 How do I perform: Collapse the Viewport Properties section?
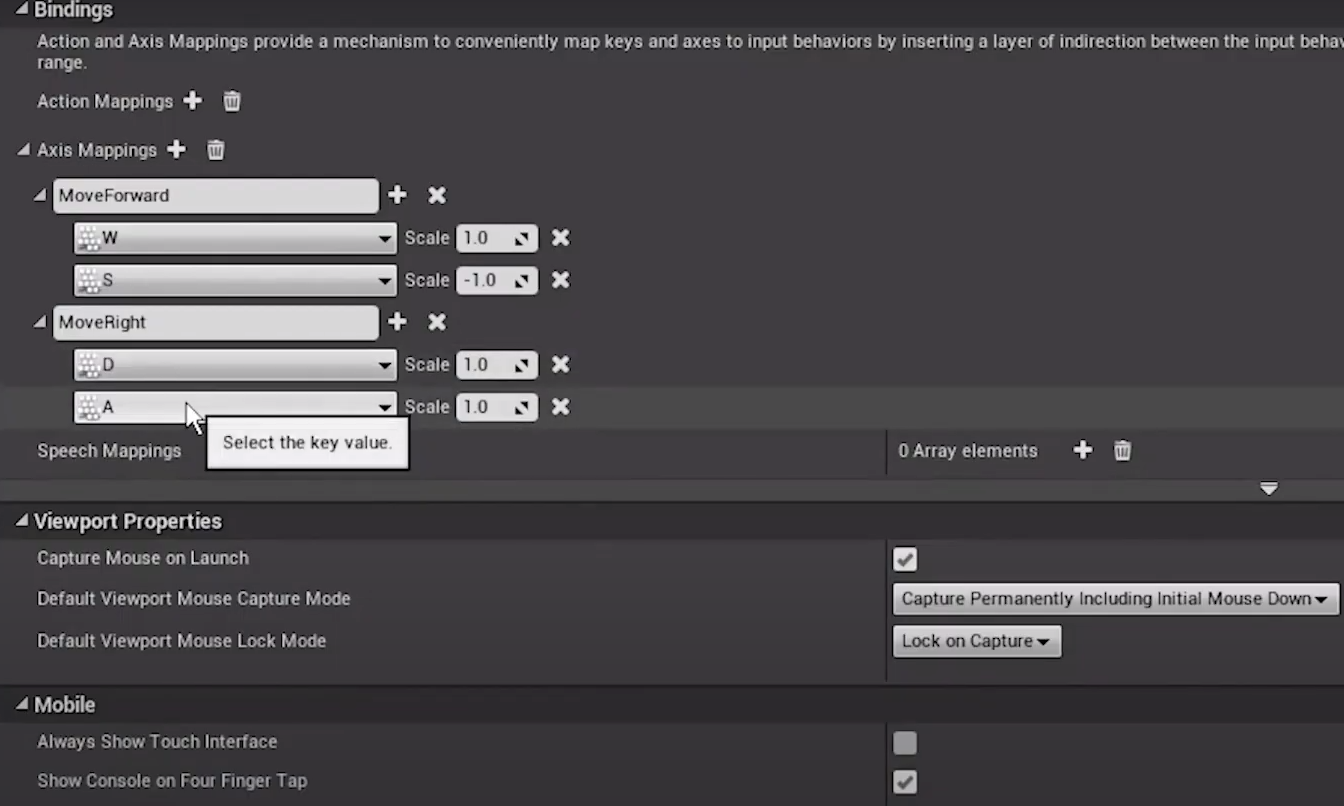[x=22, y=521]
